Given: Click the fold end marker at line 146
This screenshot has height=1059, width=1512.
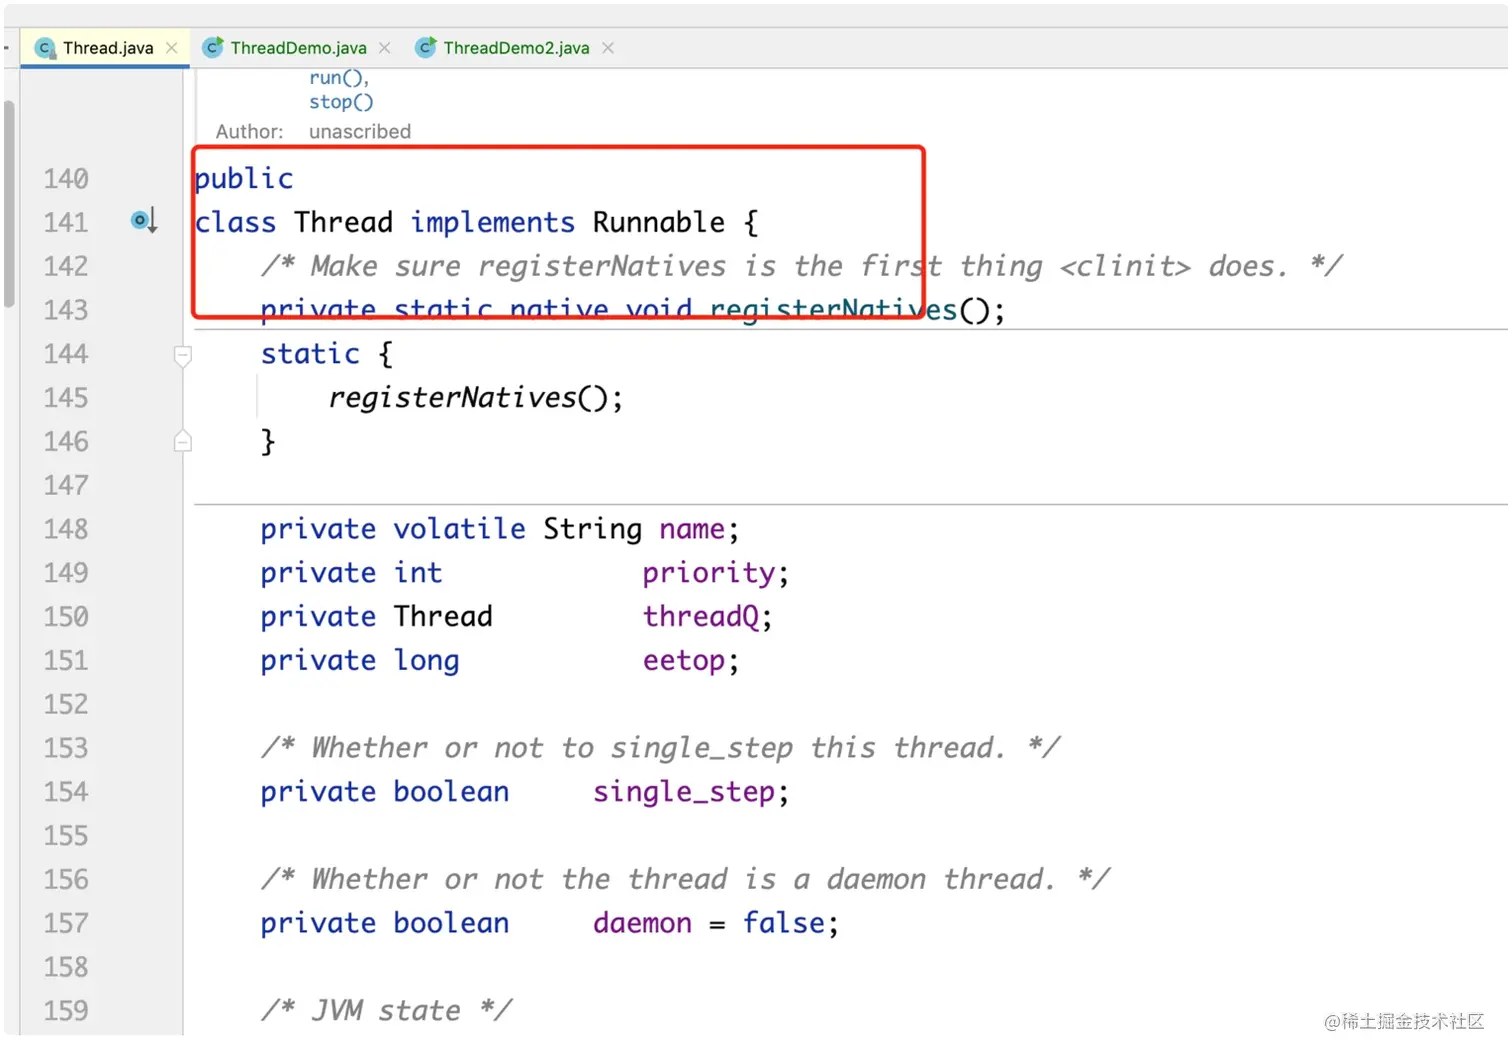Looking at the screenshot, I should [x=183, y=441].
